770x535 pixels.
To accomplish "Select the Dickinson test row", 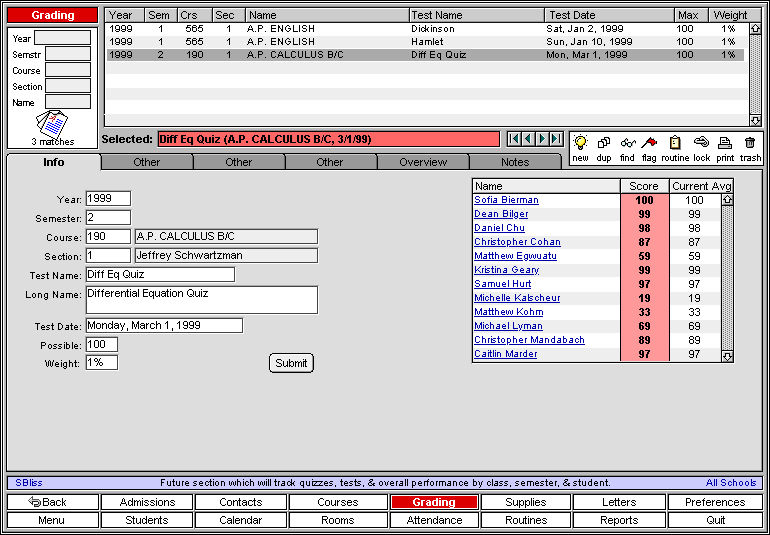I will click(x=425, y=29).
